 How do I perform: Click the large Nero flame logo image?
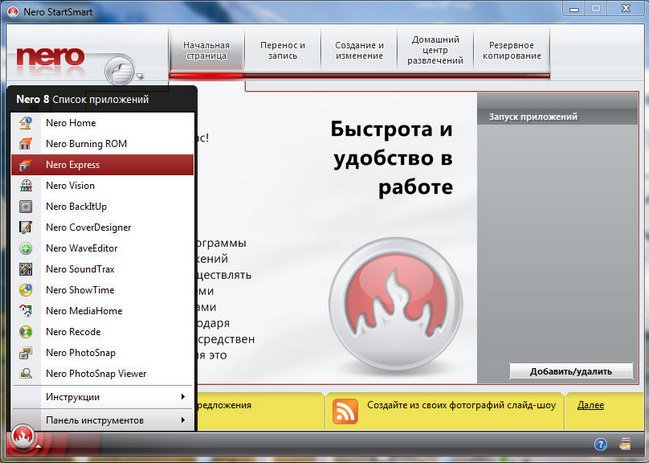click(x=396, y=304)
